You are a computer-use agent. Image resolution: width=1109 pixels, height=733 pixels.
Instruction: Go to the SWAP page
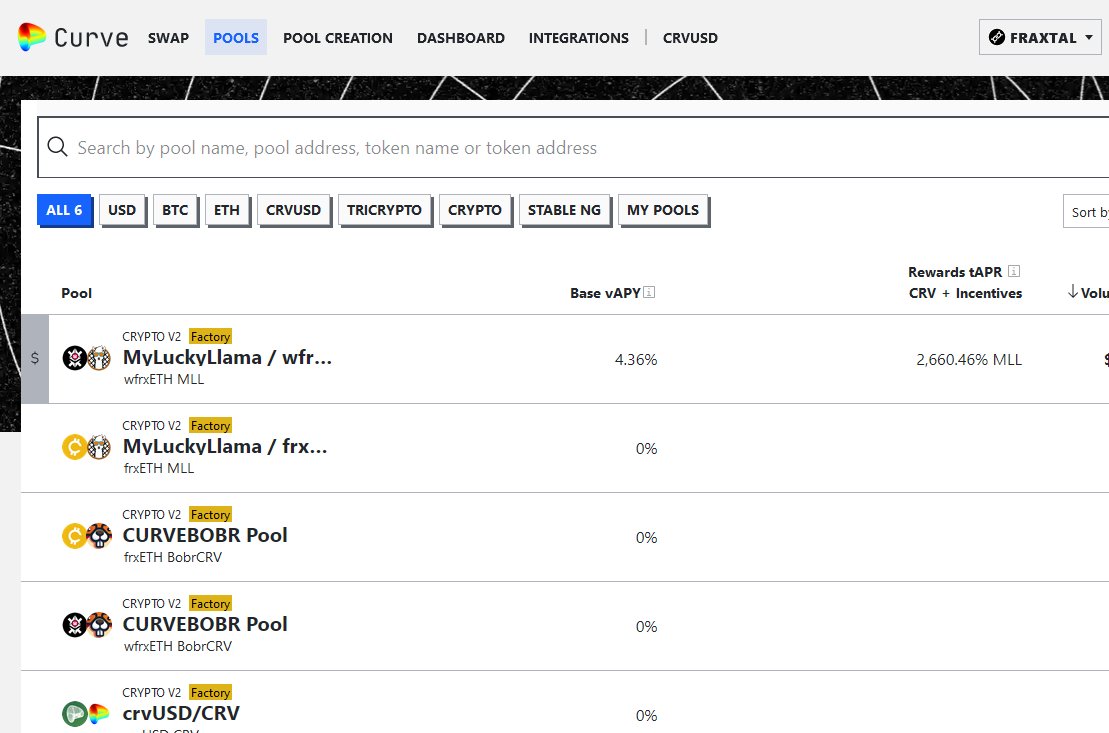(x=168, y=38)
